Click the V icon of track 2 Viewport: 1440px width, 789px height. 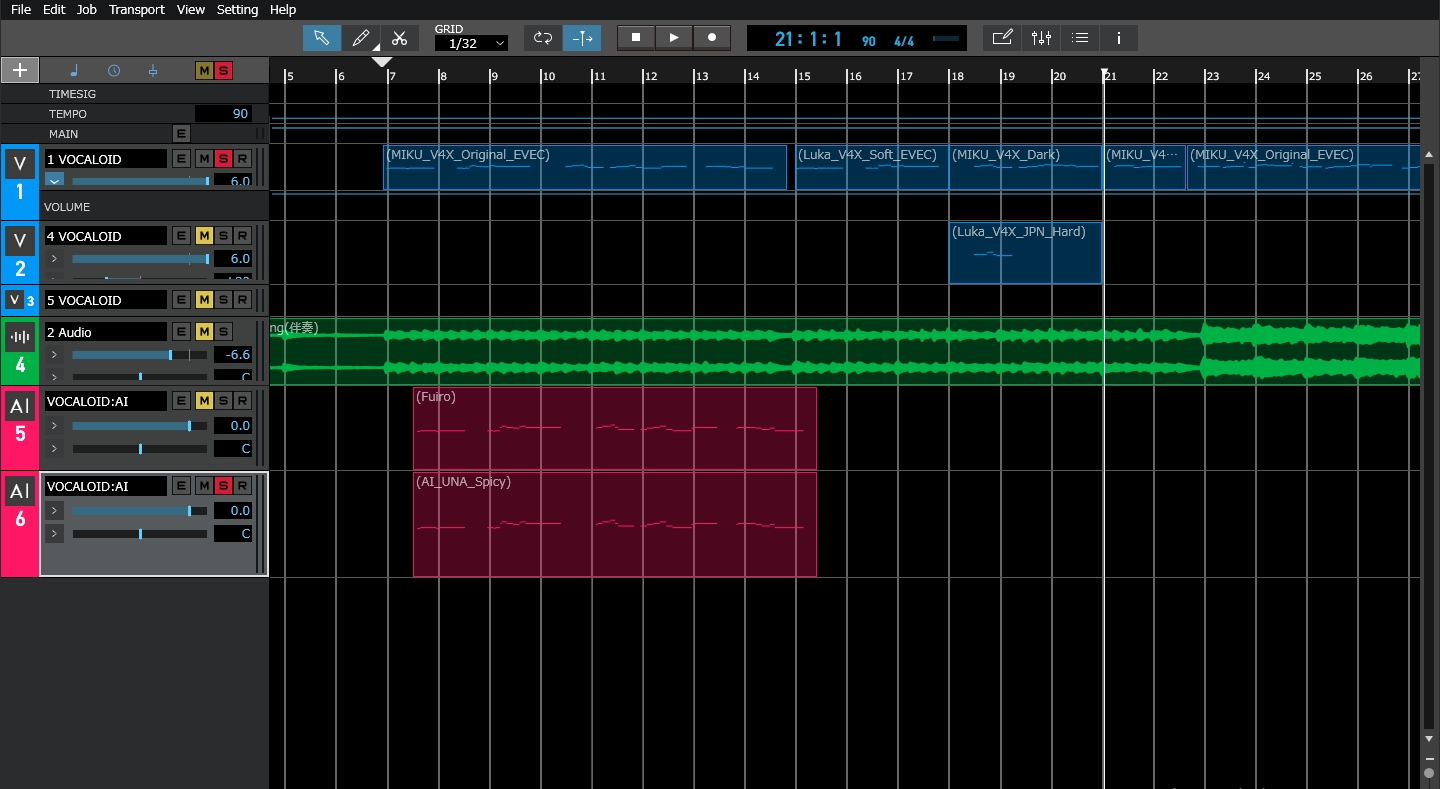click(19, 241)
